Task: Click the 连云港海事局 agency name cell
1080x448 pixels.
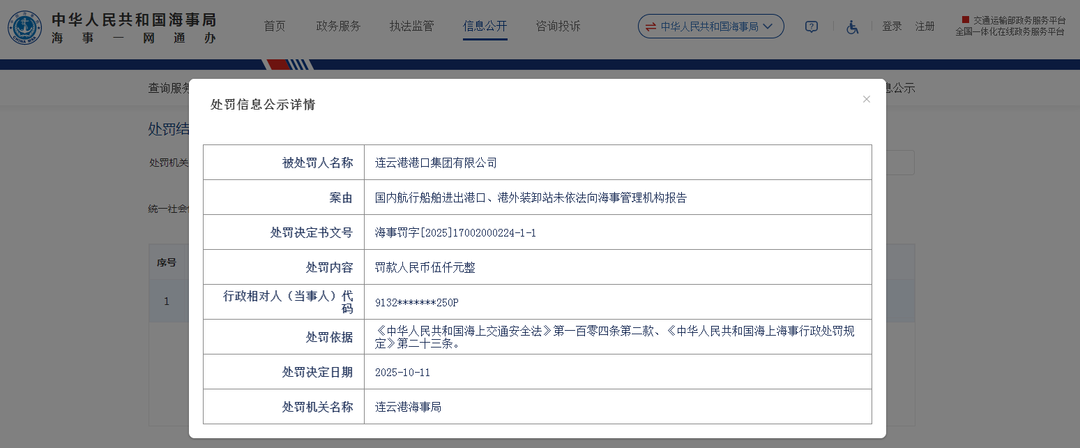Action: 408,407
